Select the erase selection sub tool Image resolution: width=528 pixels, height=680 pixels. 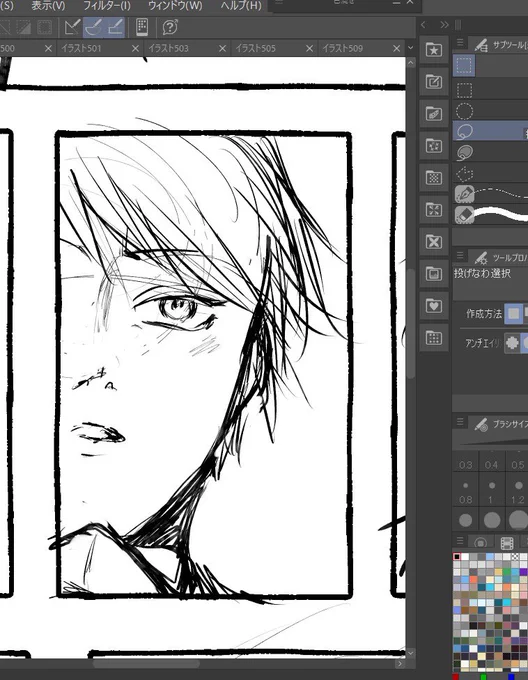pos(490,215)
